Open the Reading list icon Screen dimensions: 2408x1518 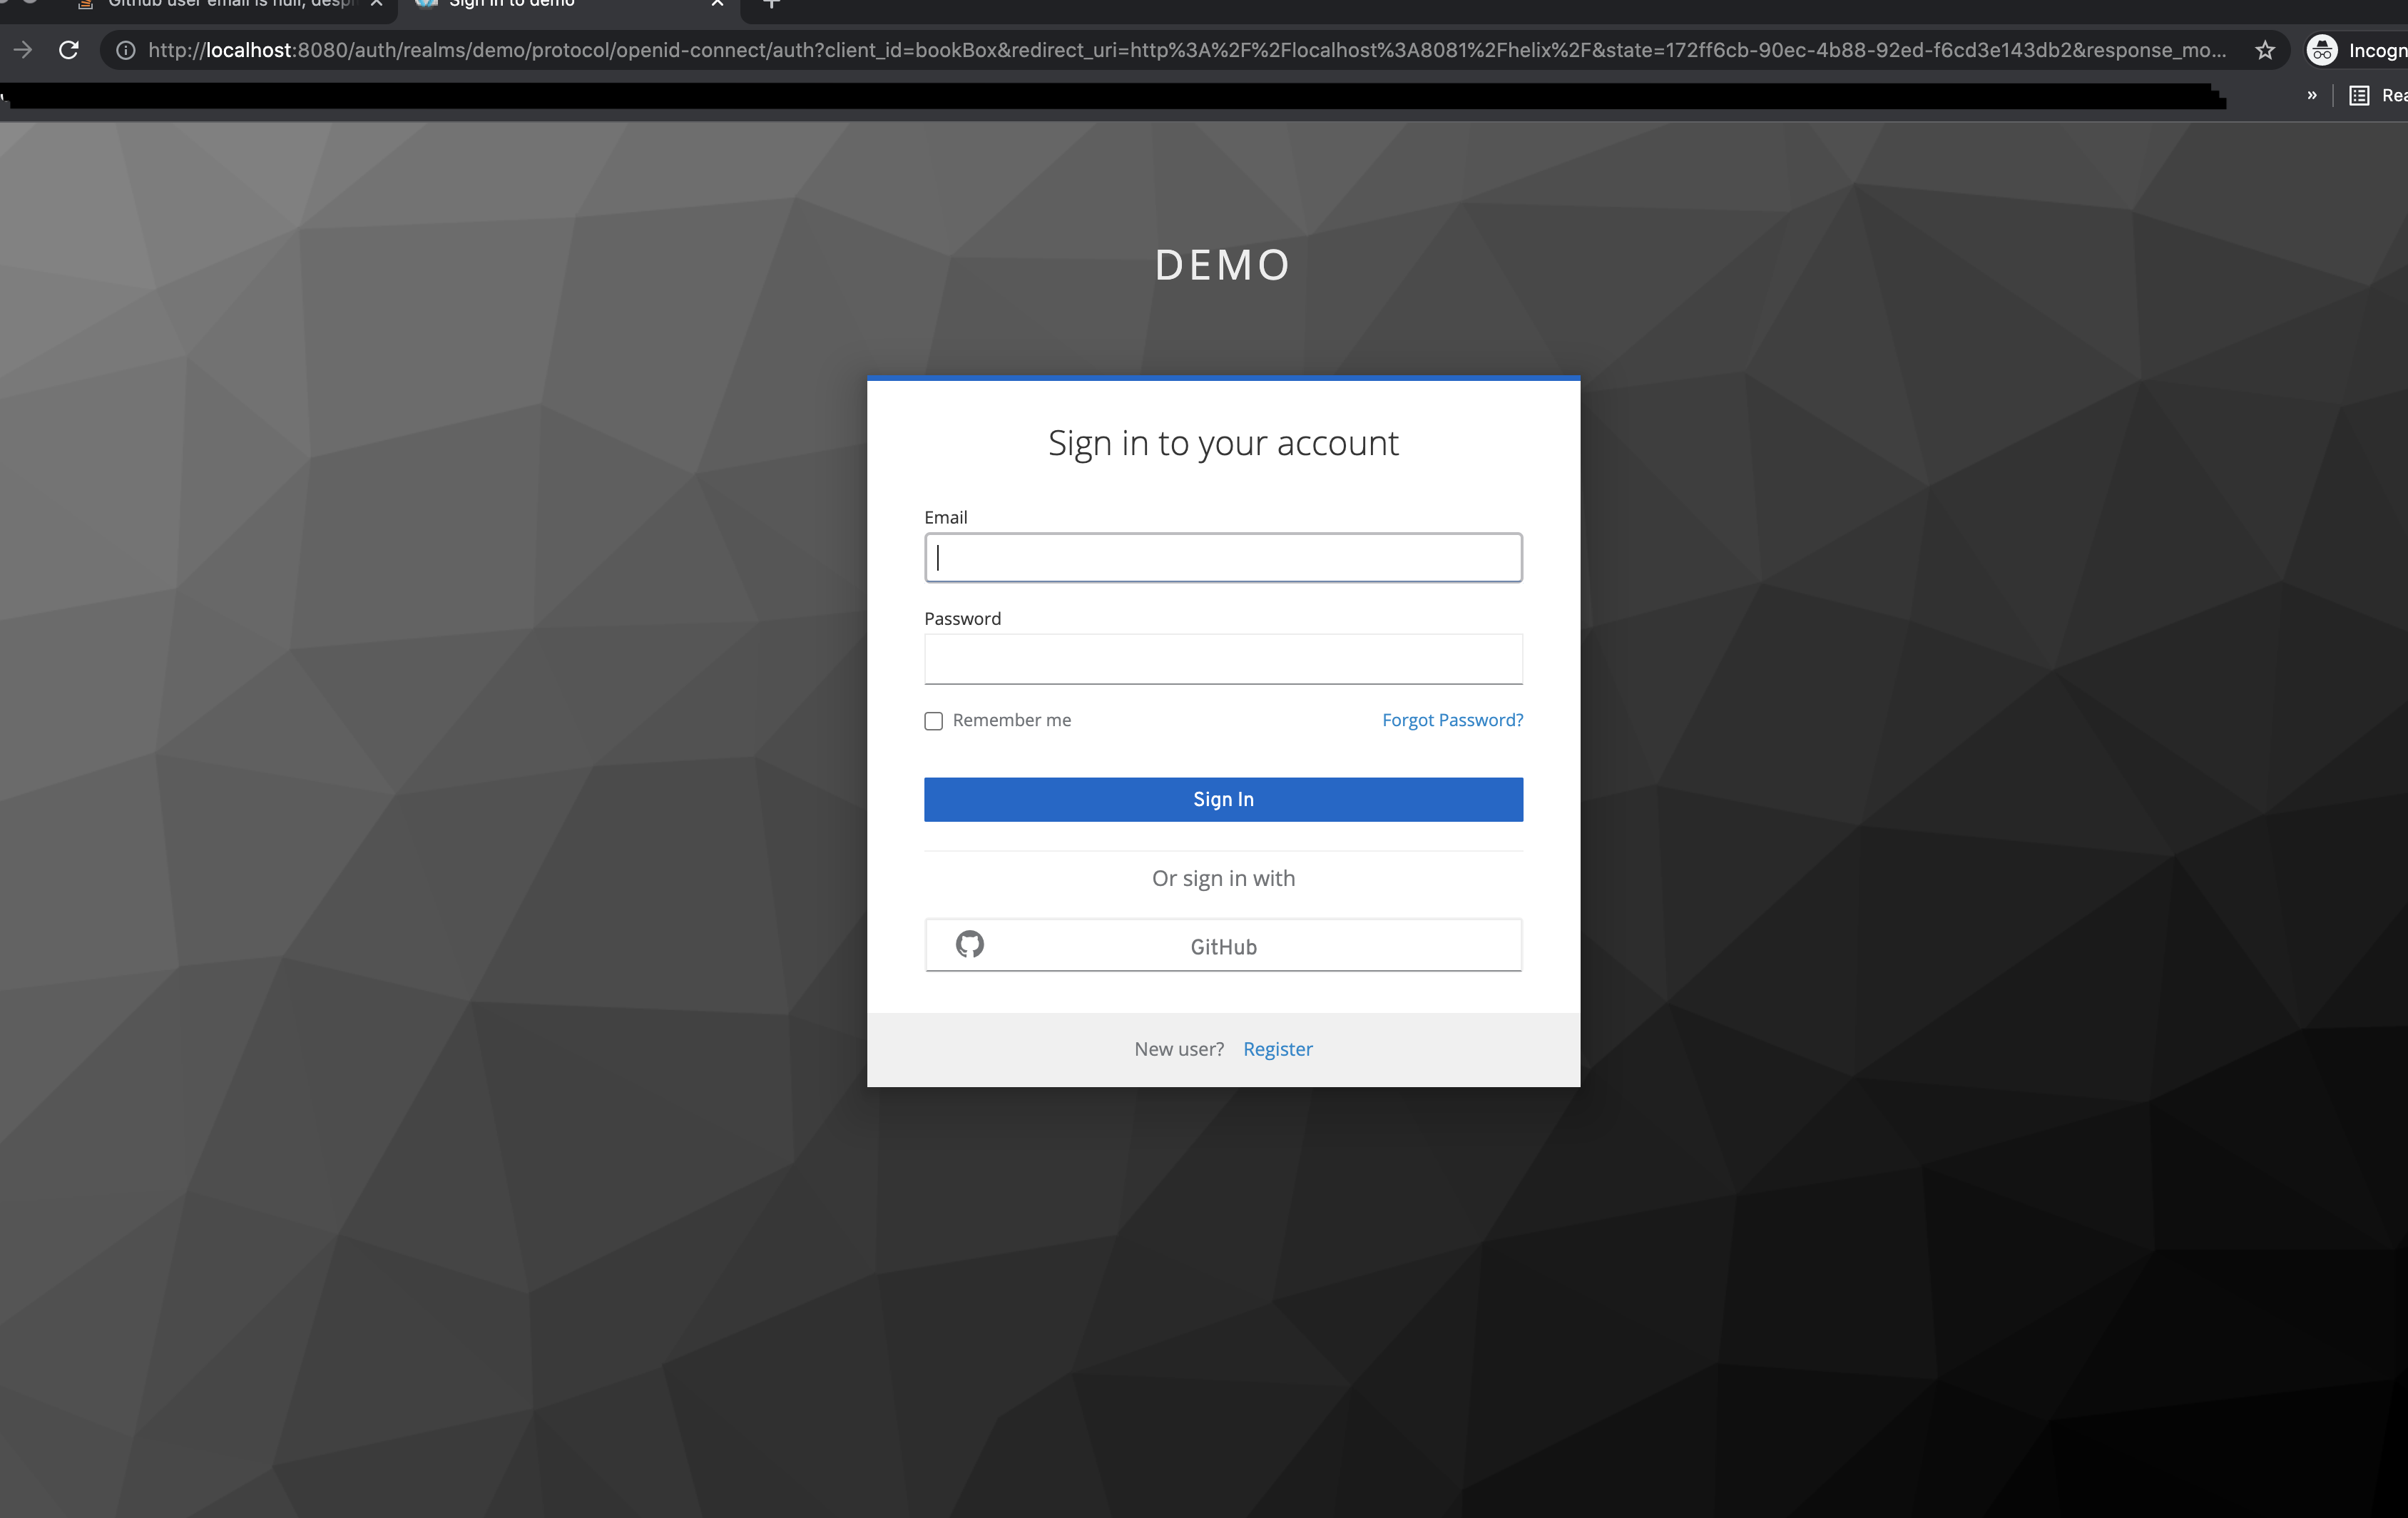(x=2359, y=96)
